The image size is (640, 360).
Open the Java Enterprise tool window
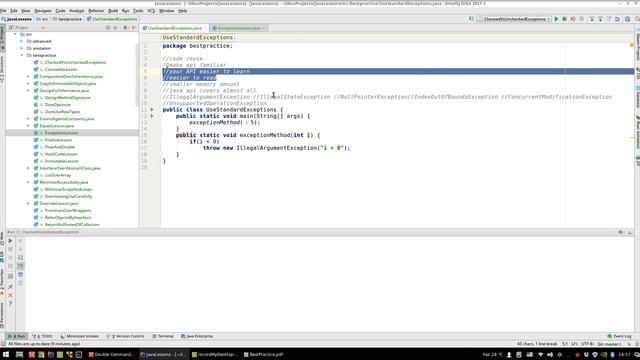(197, 336)
